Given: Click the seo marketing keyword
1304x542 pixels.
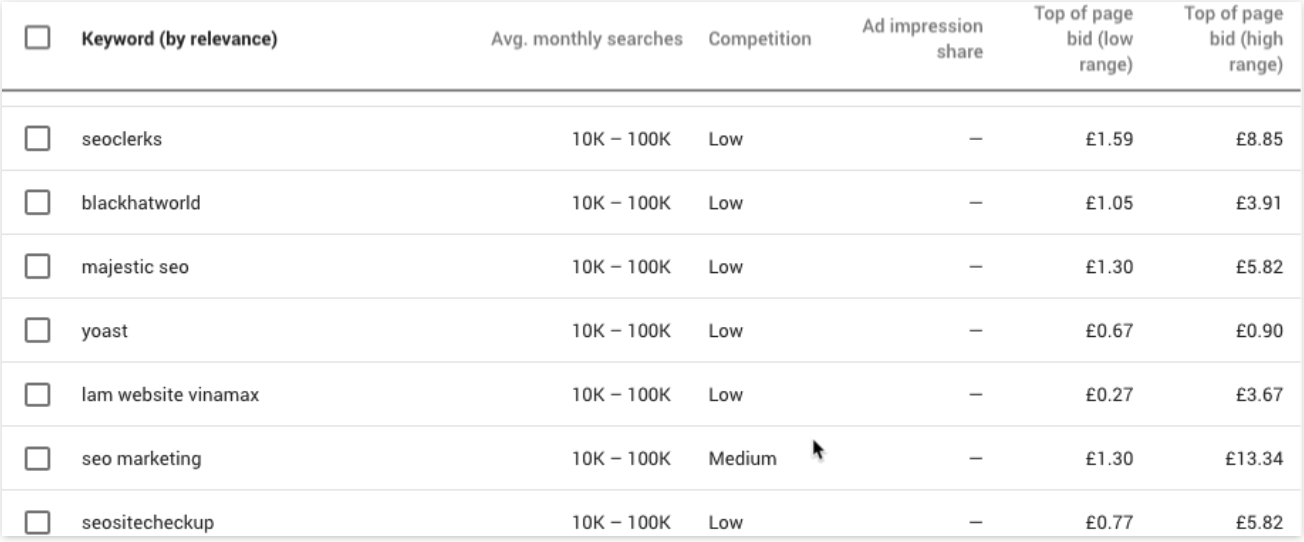Looking at the screenshot, I should (x=141, y=459).
